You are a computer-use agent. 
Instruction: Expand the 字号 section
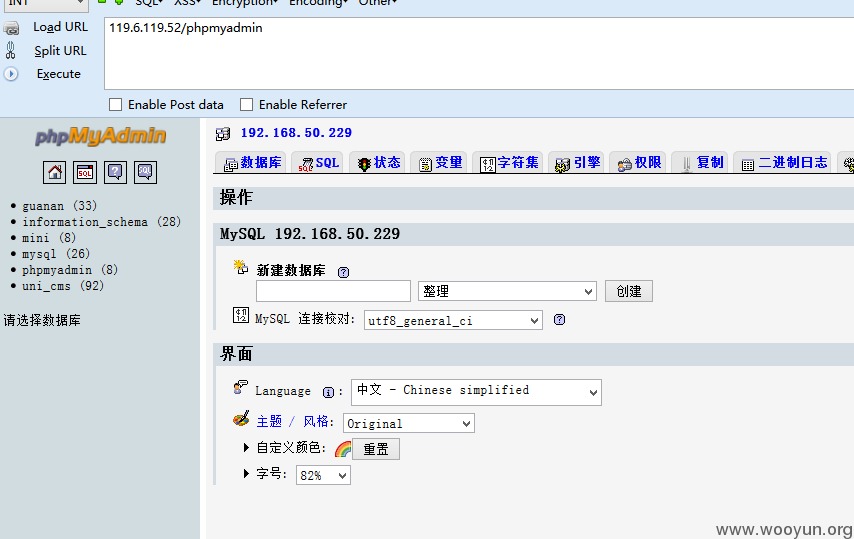click(246, 473)
